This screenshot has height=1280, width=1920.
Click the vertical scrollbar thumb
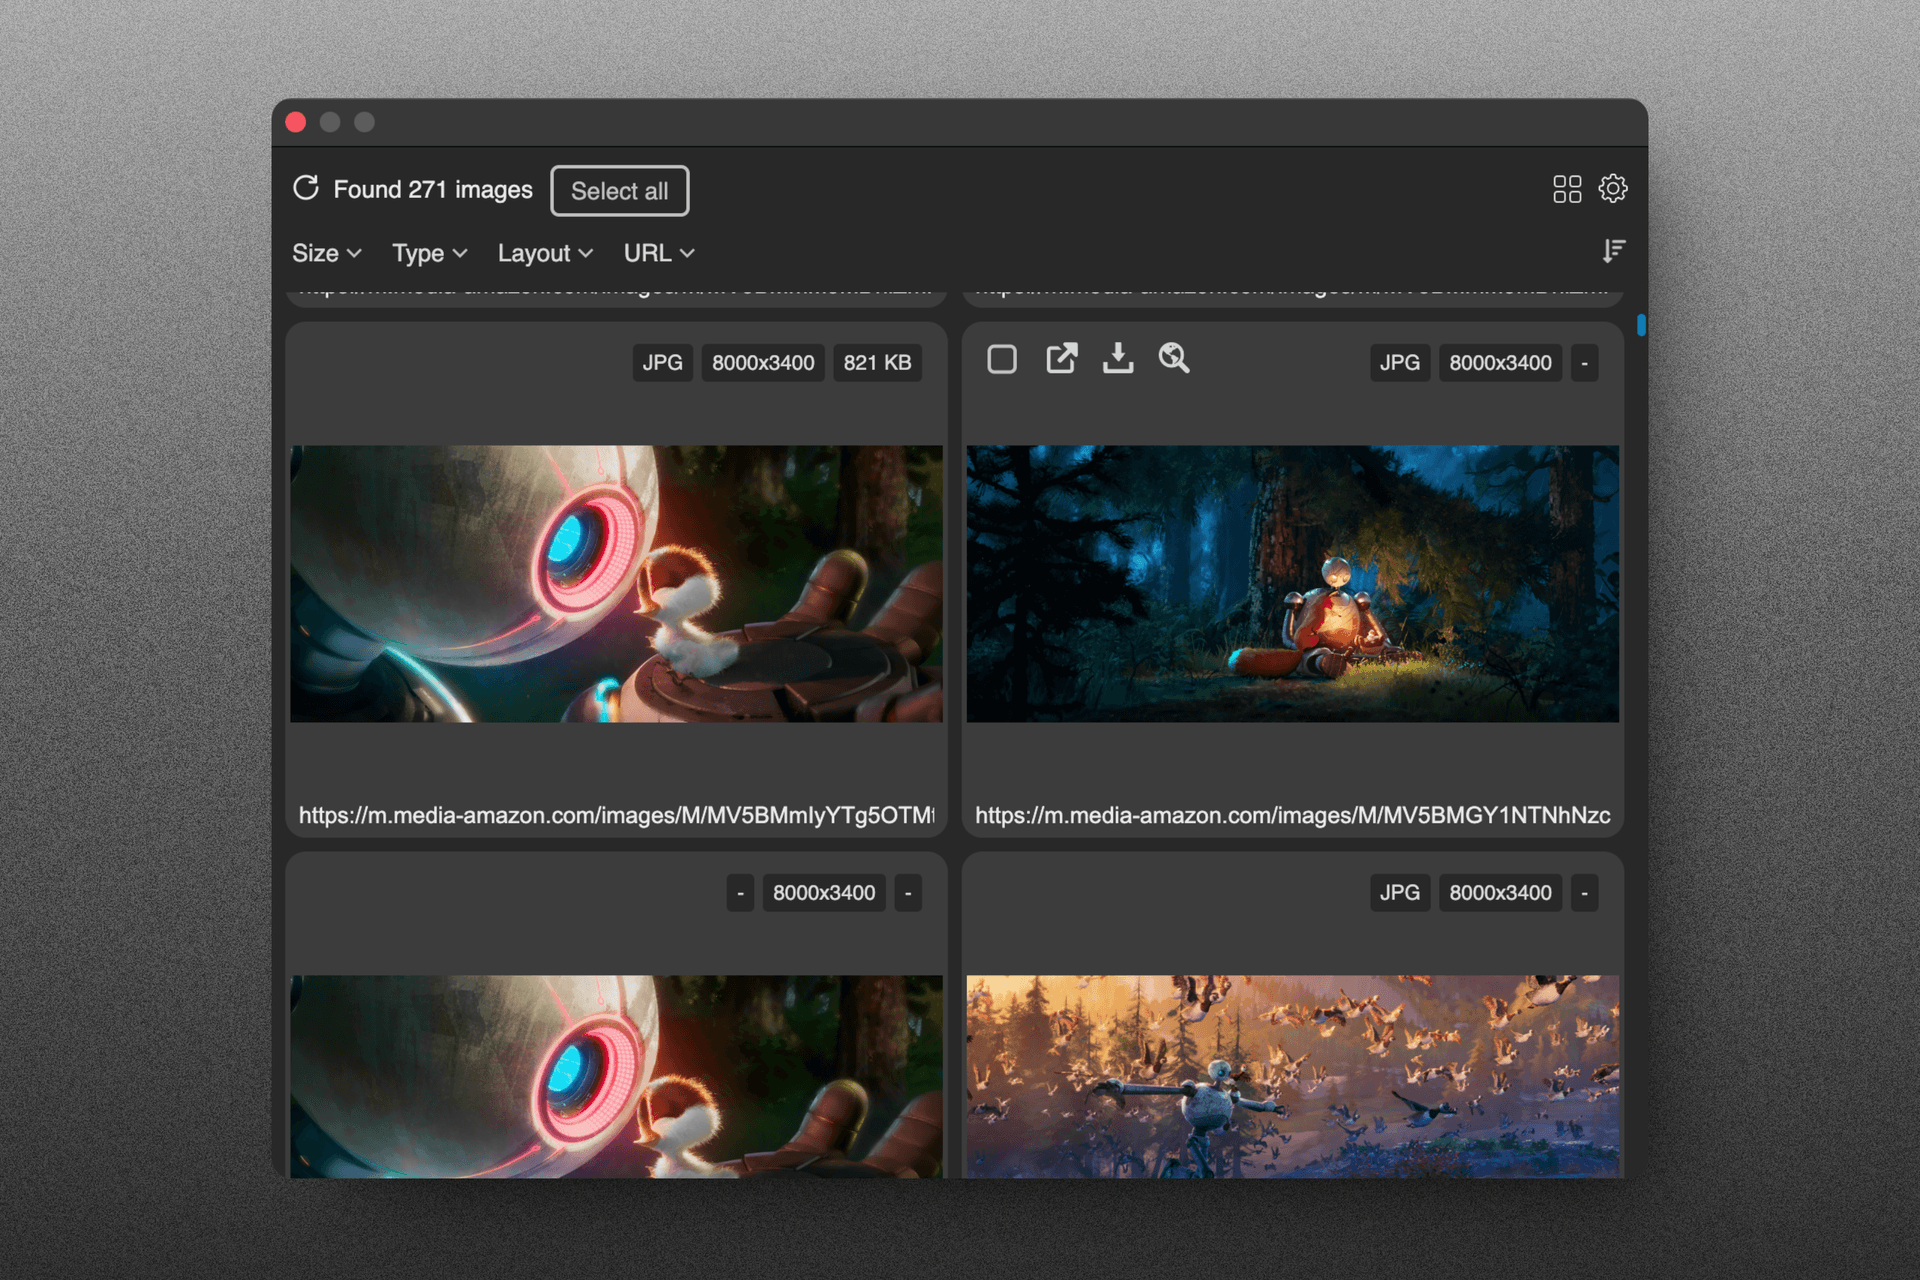pos(1641,325)
